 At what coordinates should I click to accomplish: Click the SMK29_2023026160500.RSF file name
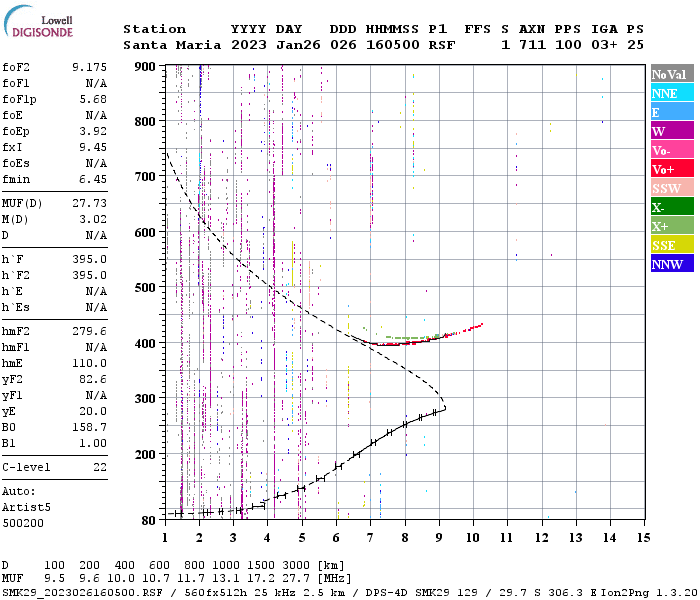point(83,592)
